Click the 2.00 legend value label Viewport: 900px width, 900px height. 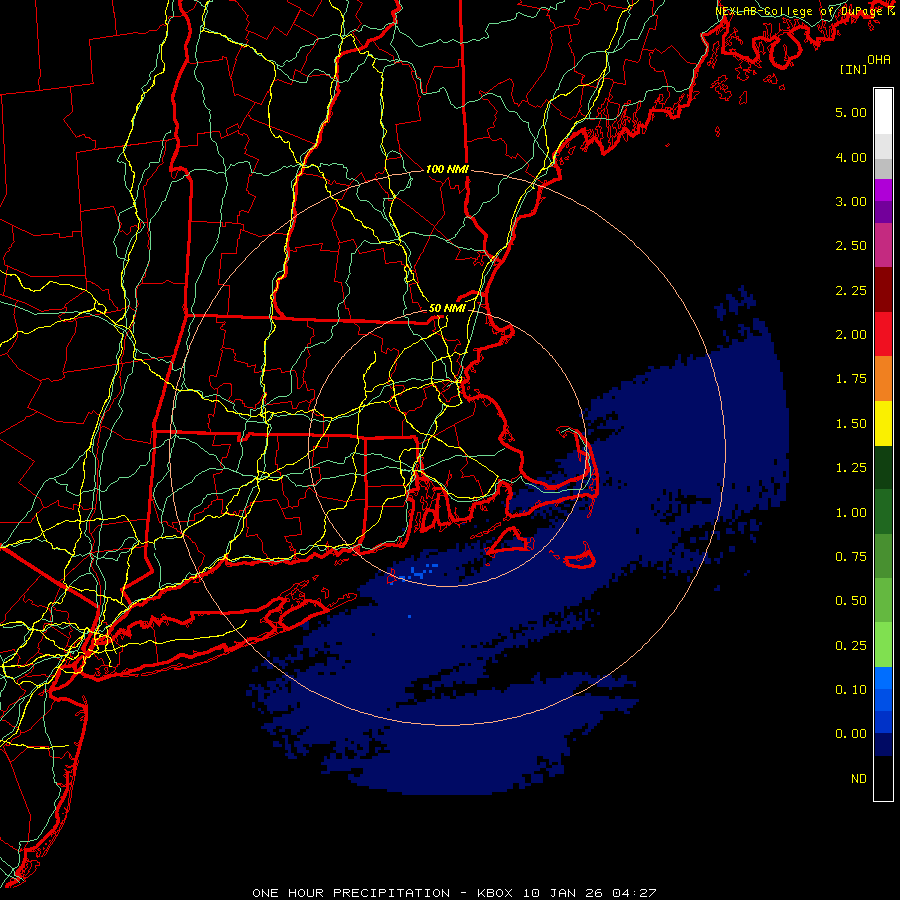pyautogui.click(x=851, y=335)
